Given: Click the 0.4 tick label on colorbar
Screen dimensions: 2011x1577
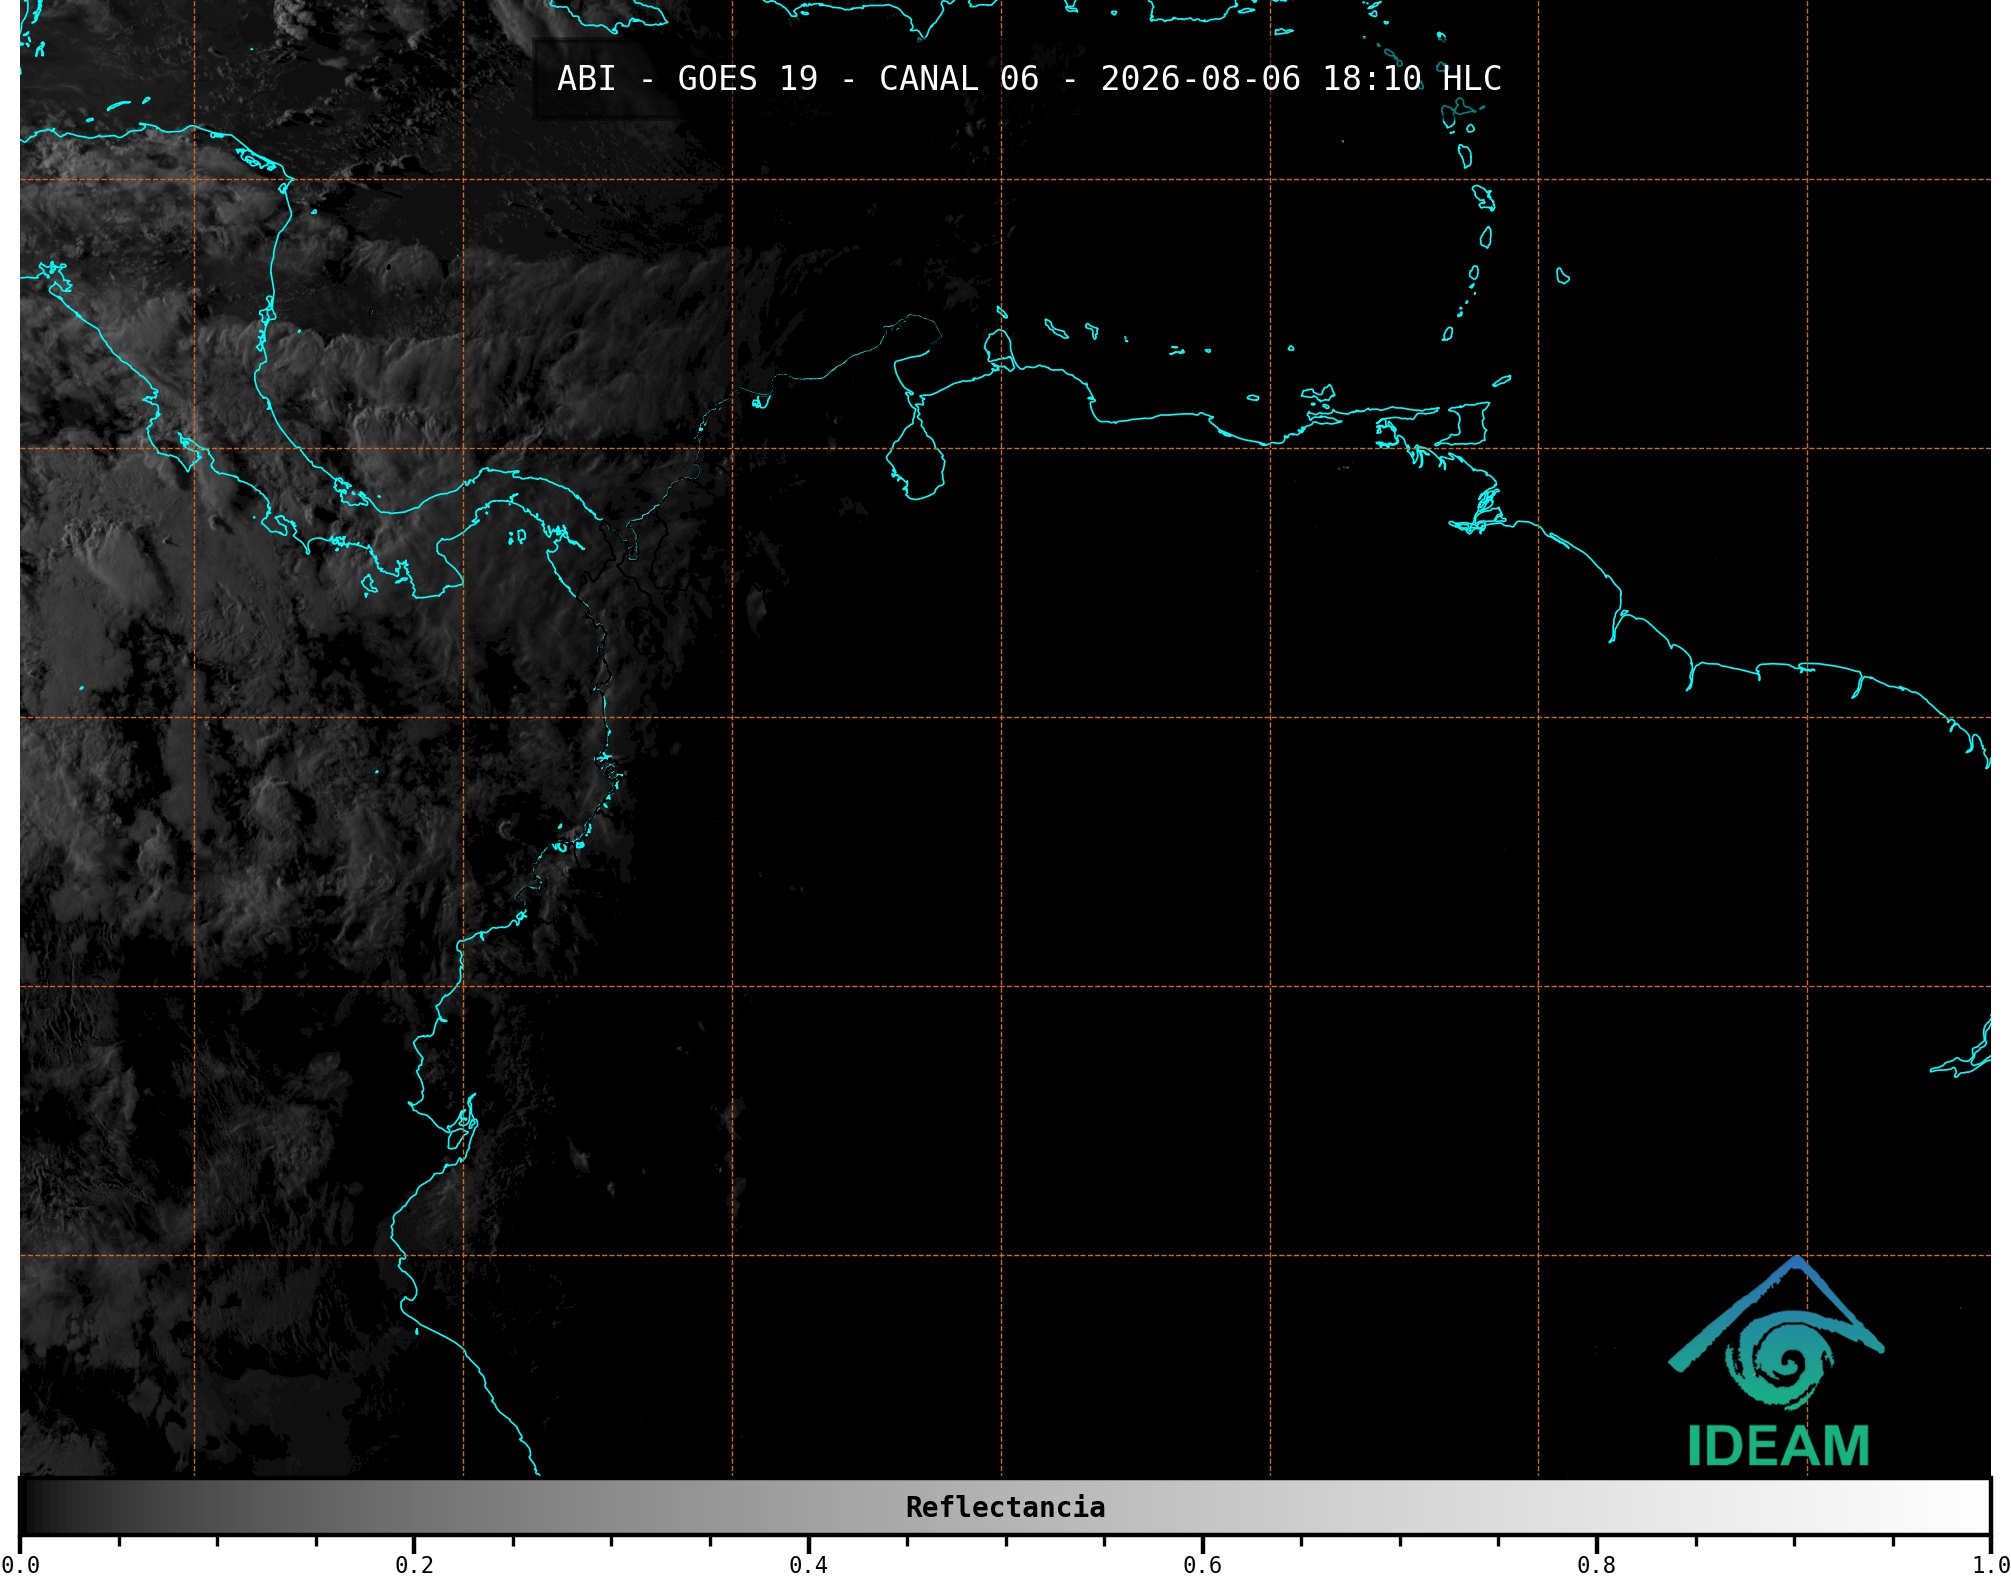Looking at the screenshot, I should pyautogui.click(x=808, y=1564).
